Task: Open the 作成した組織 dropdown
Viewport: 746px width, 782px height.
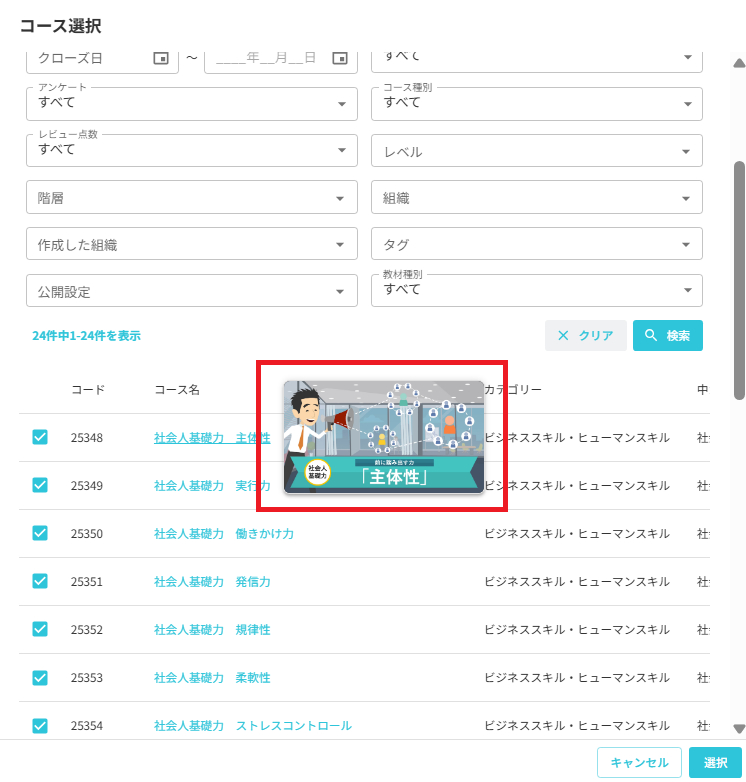Action: 192,244
